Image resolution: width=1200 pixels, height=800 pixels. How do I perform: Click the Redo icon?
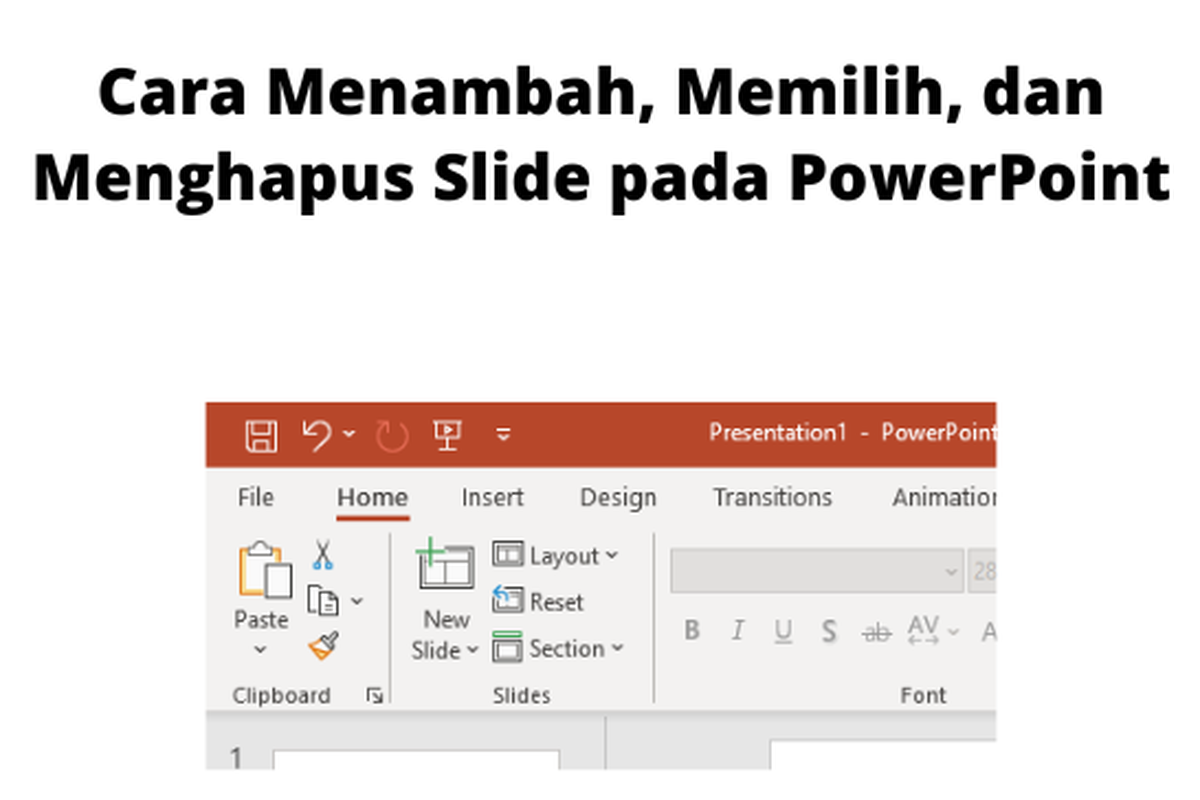click(390, 434)
